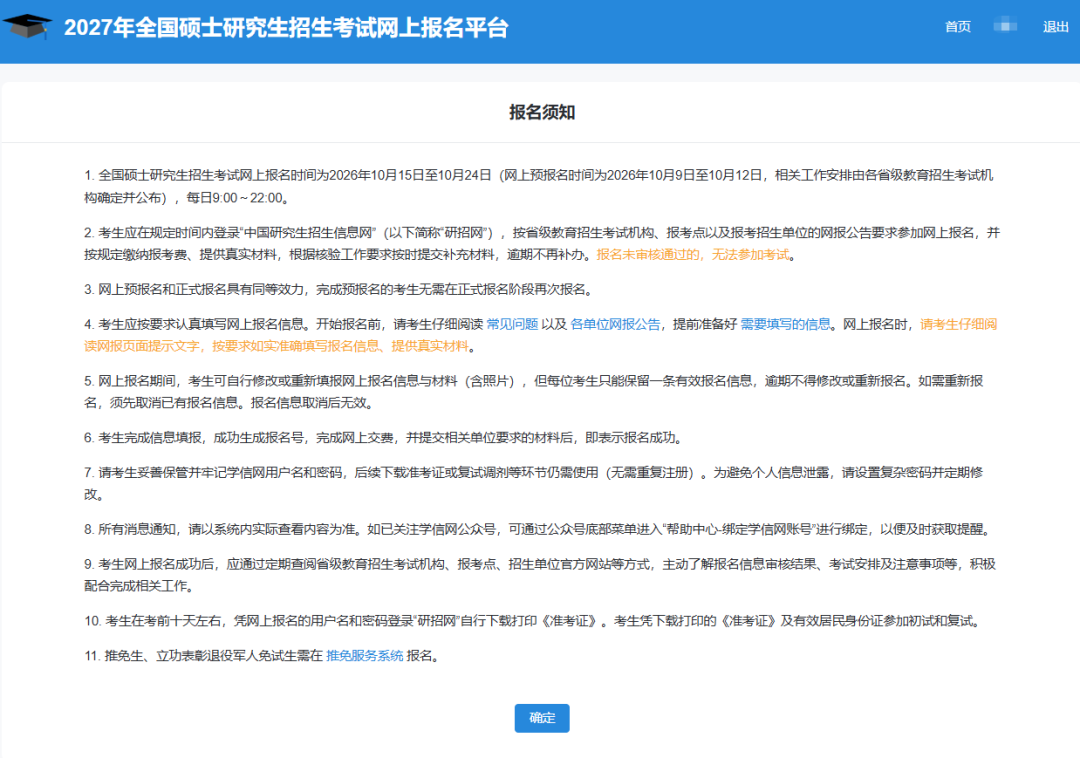Click item 6 about 成功生成报名号
1080x758 pixels.
(x=384, y=437)
